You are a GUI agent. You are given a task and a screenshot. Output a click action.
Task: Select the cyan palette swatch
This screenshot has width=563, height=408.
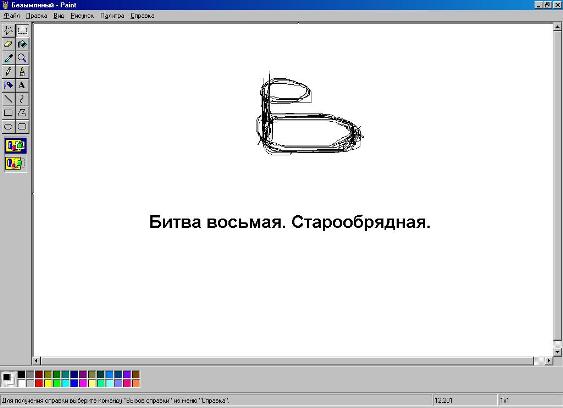click(x=65, y=383)
